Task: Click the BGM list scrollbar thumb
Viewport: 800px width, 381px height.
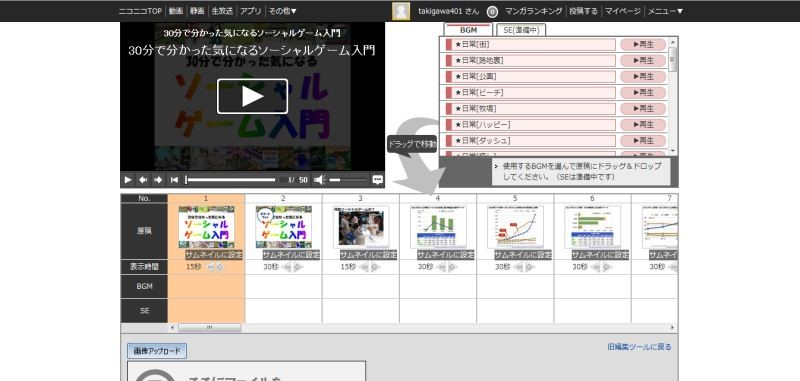Action: click(x=672, y=59)
